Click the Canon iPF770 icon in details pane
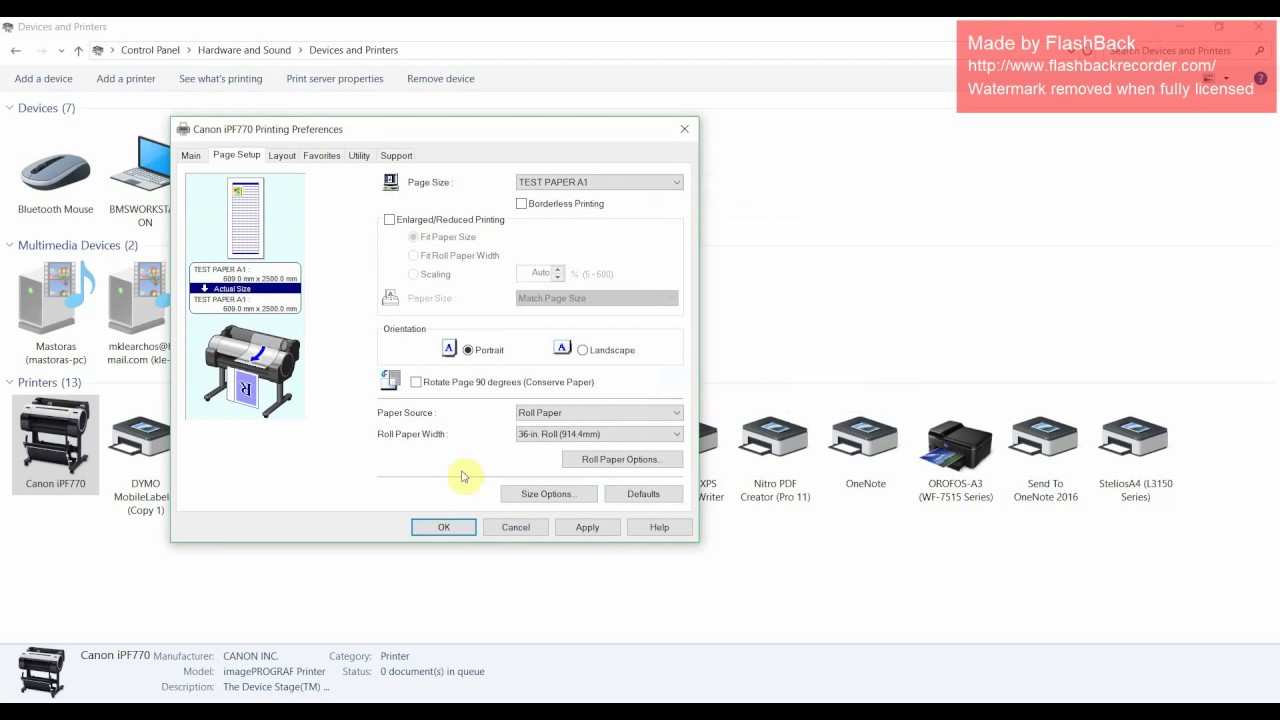Screen dimensions: 1280x720 [42, 671]
